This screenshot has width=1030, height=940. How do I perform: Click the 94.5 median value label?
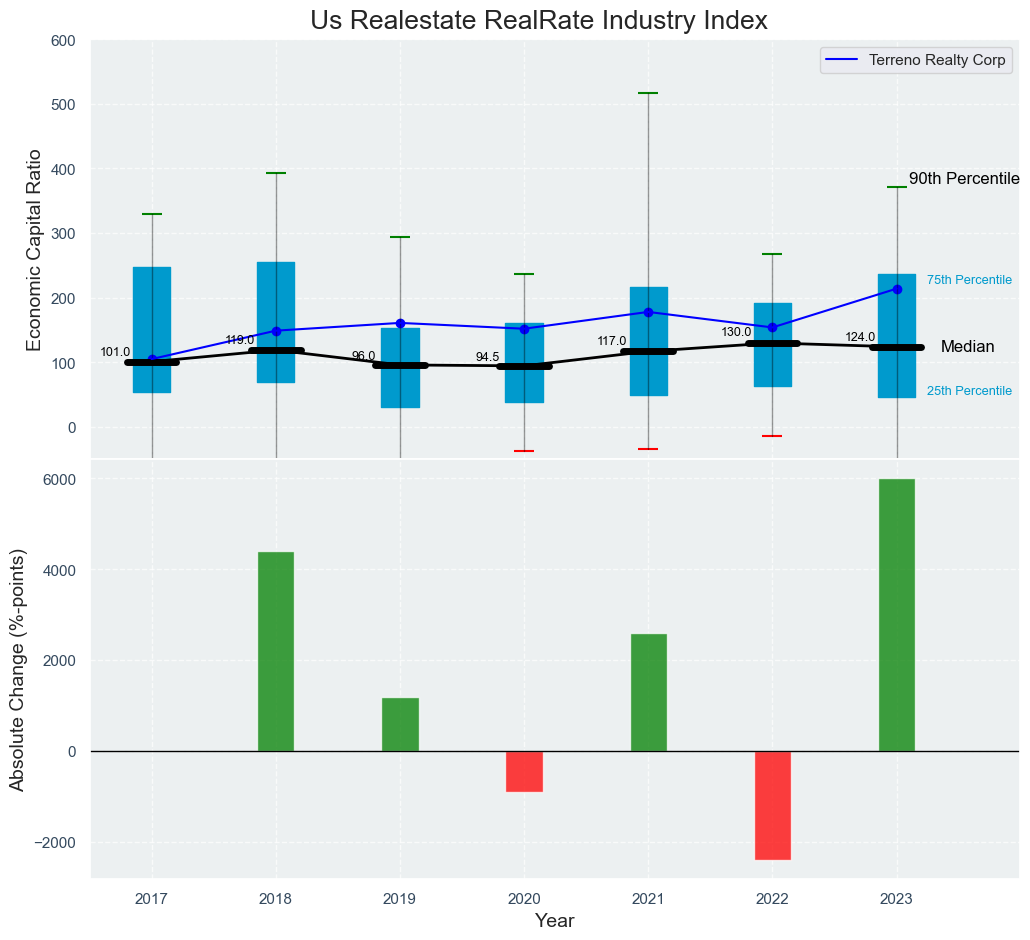coord(487,357)
